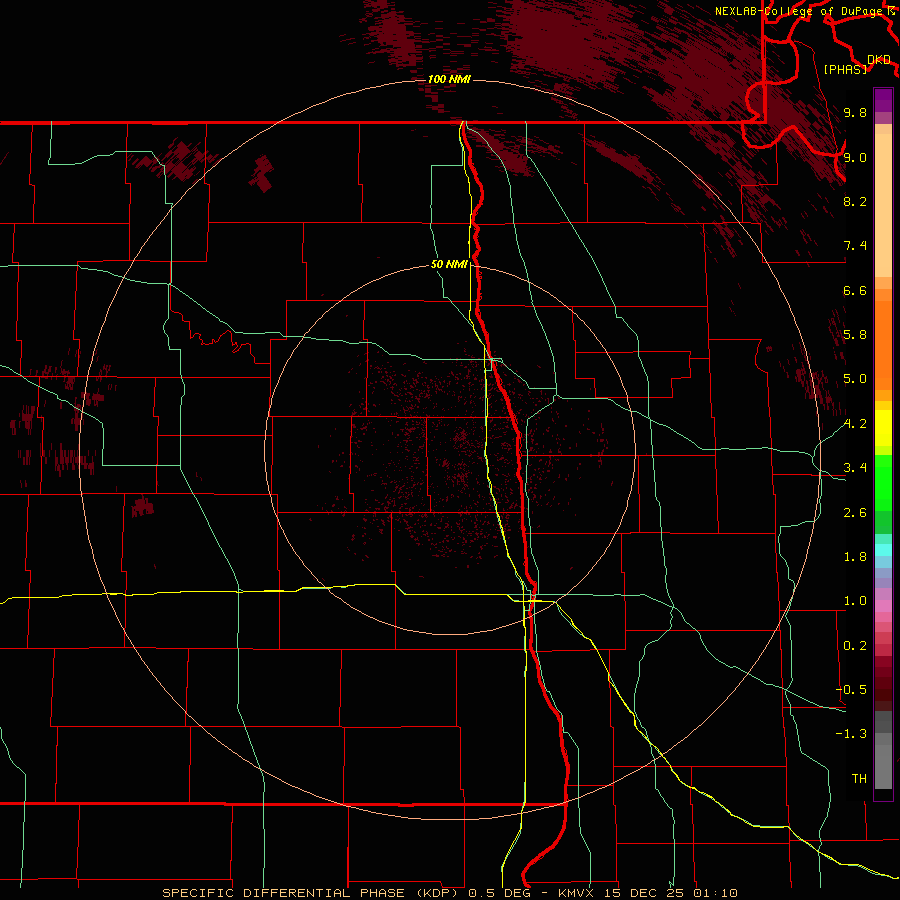Viewport: 900px width, 900px height.
Task: Click the 100 NMI range ring label
Action: [449, 79]
